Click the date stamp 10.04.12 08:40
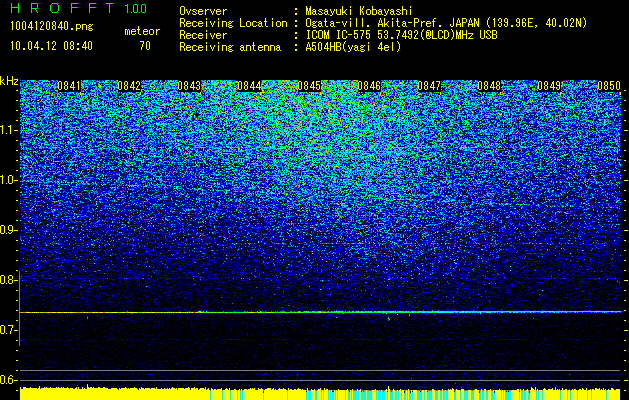 (x=51, y=46)
